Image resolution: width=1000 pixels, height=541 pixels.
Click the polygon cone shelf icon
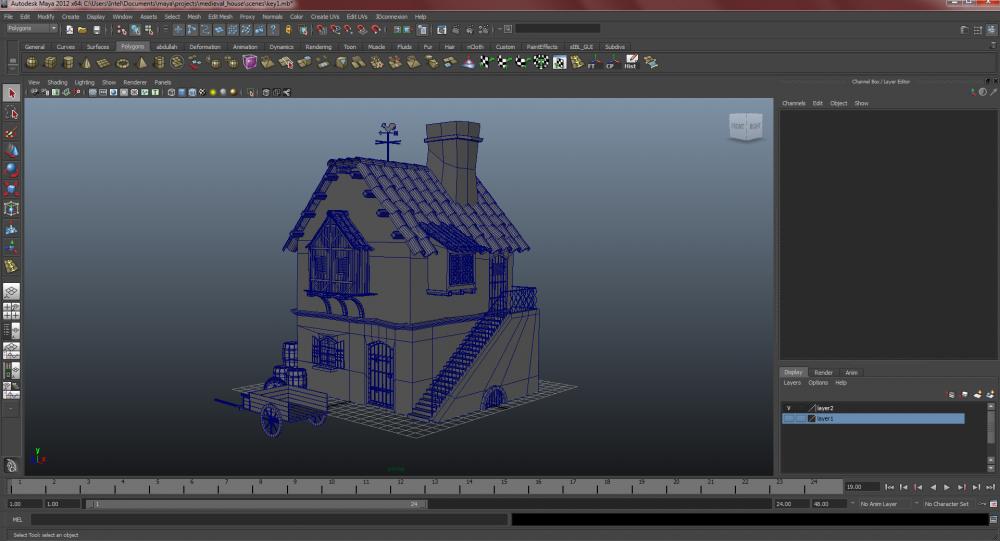pyautogui.click(x=86, y=62)
